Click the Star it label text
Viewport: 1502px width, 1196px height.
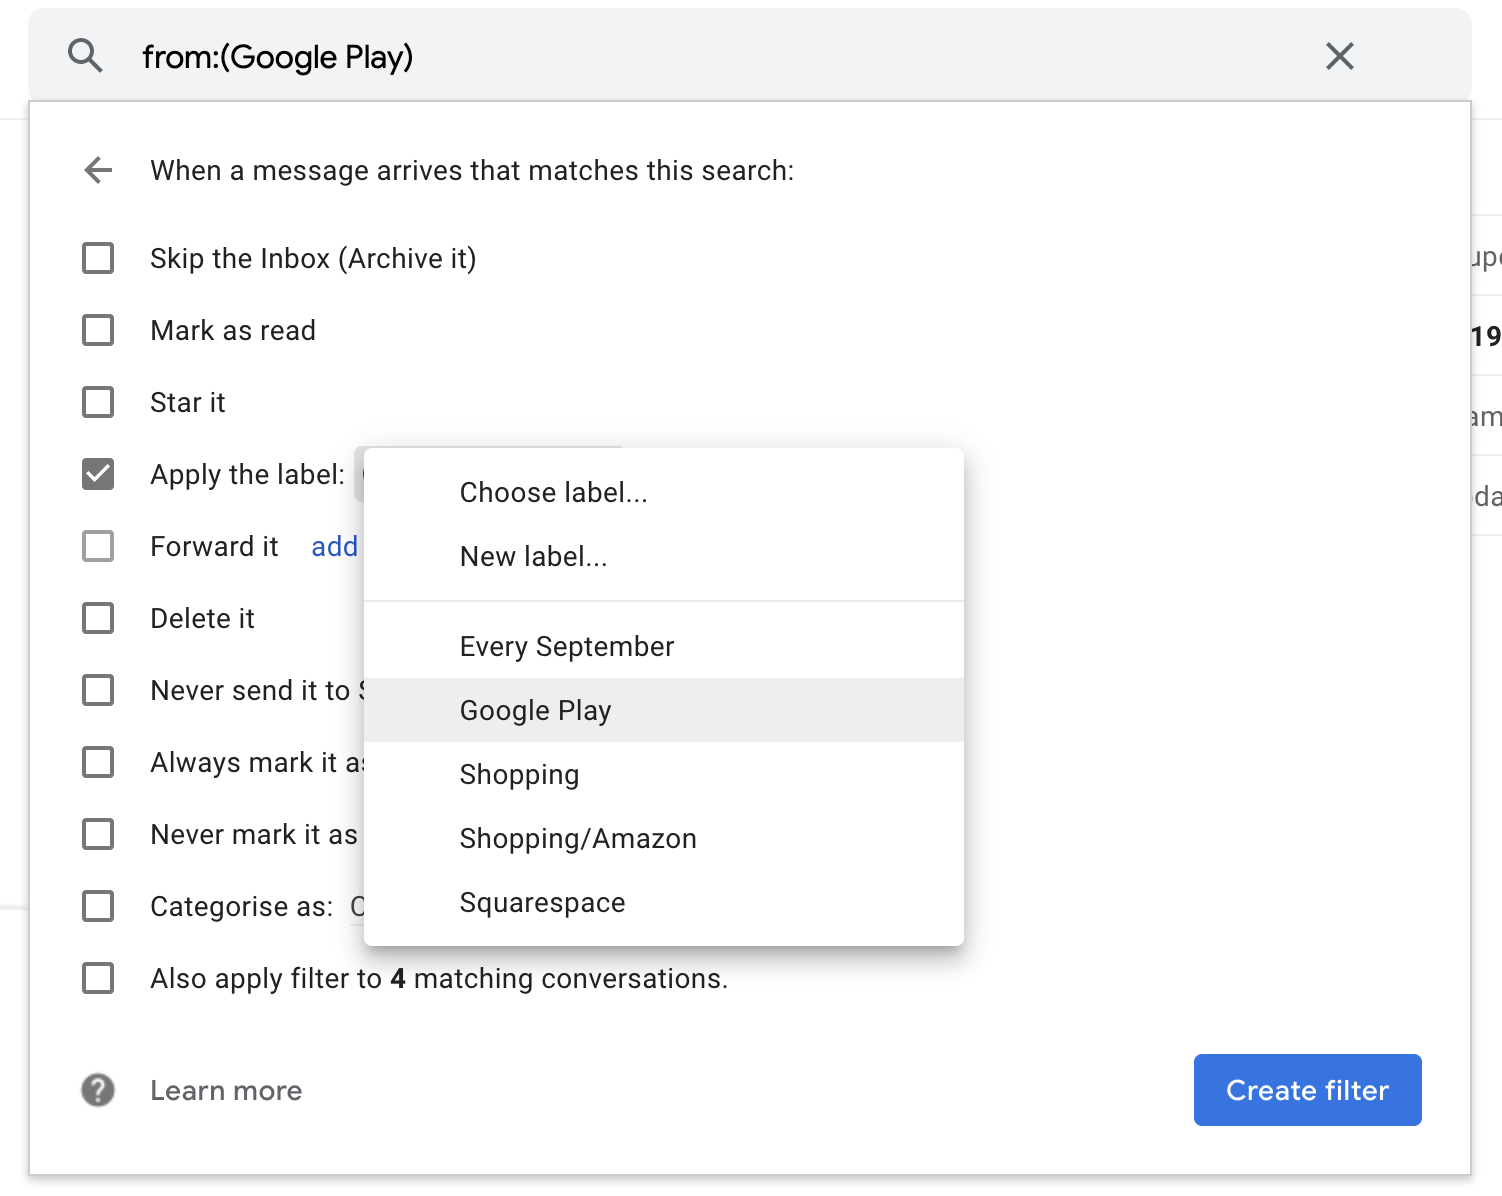click(x=188, y=402)
